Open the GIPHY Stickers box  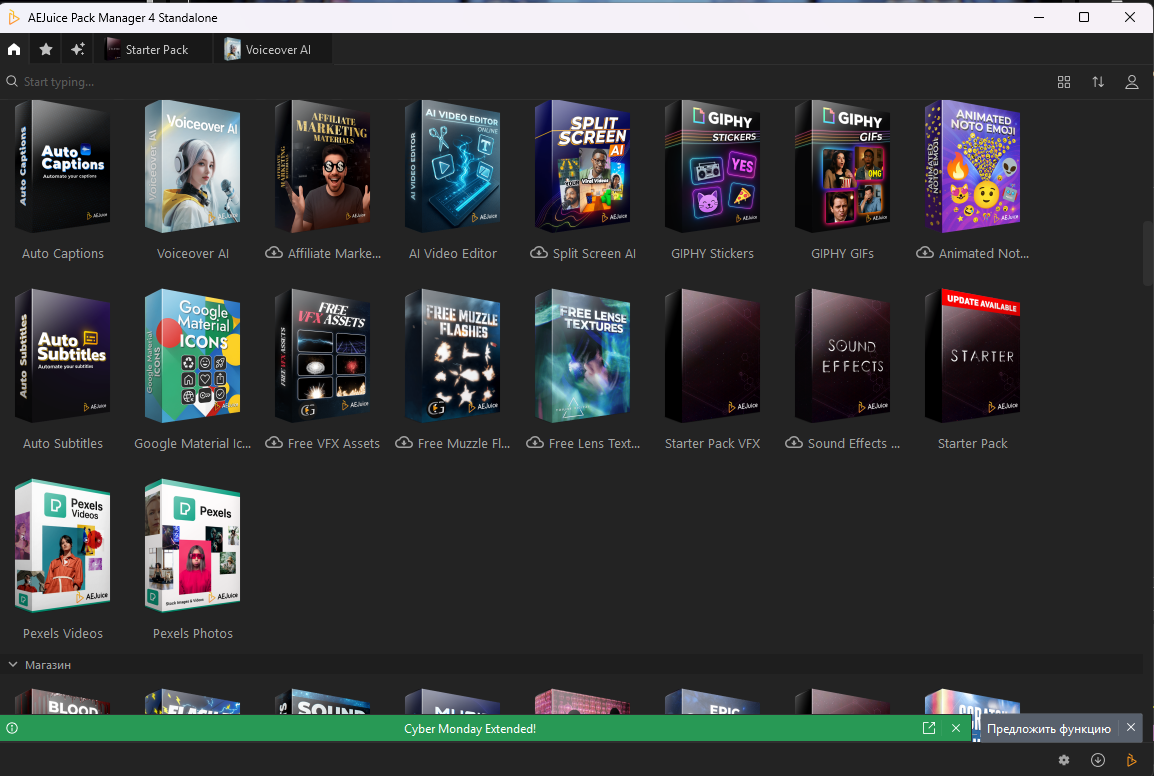[x=712, y=166]
